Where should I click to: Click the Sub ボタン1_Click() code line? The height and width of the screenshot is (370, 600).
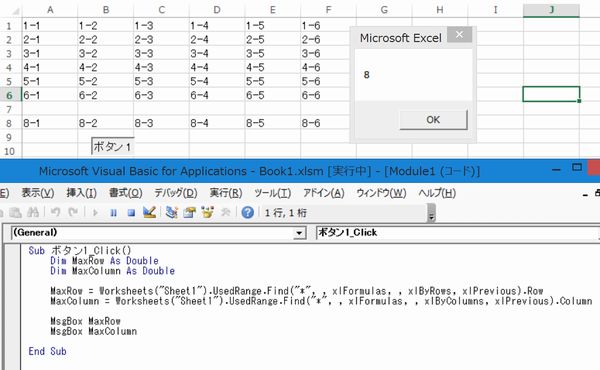[x=80, y=251]
